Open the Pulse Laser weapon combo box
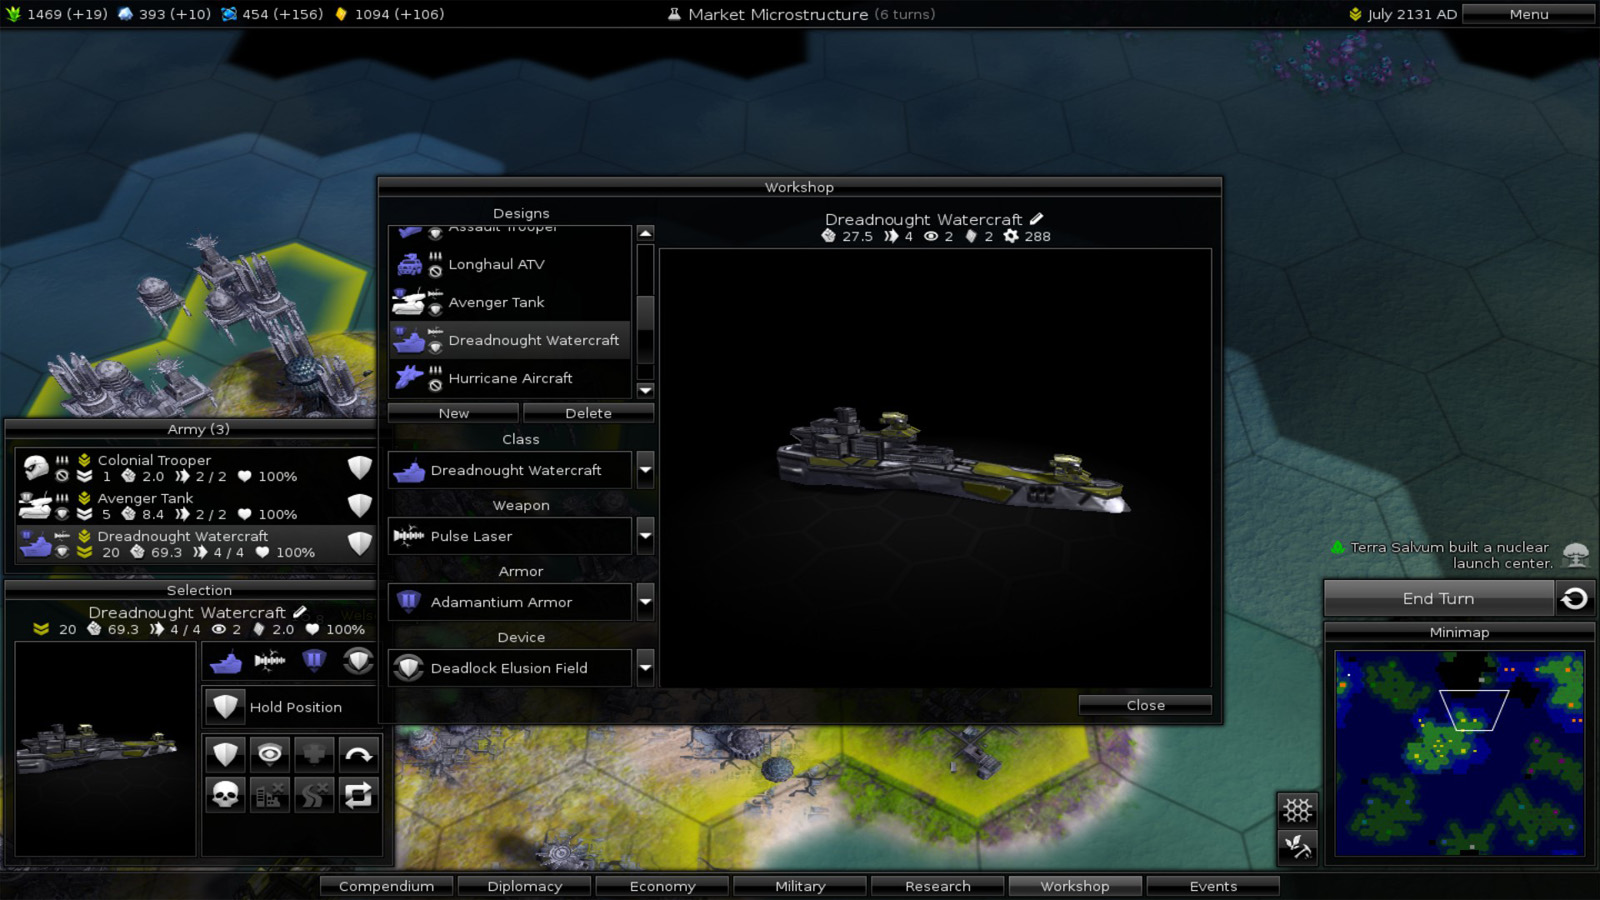Screen dimensions: 1600x900 pos(510,536)
